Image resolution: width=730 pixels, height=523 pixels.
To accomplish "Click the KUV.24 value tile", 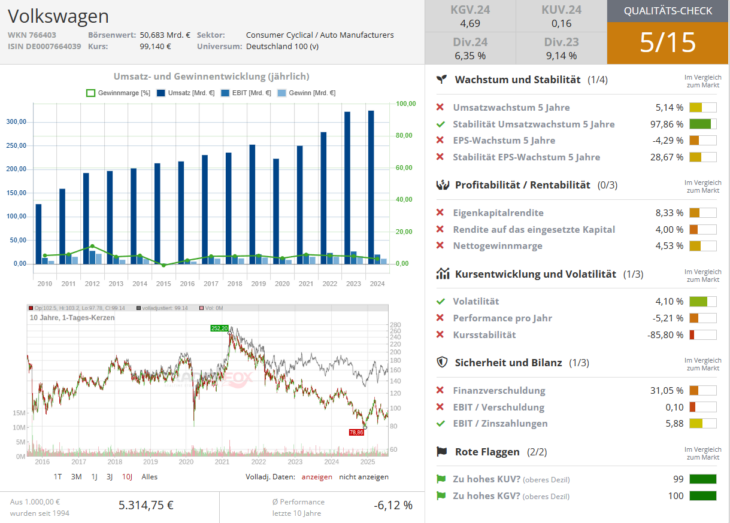I will pyautogui.click(x=561, y=16).
